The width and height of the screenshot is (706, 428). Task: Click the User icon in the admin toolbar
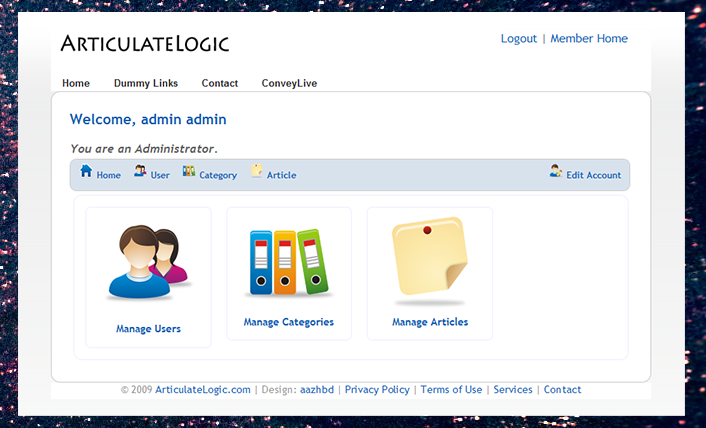click(140, 171)
